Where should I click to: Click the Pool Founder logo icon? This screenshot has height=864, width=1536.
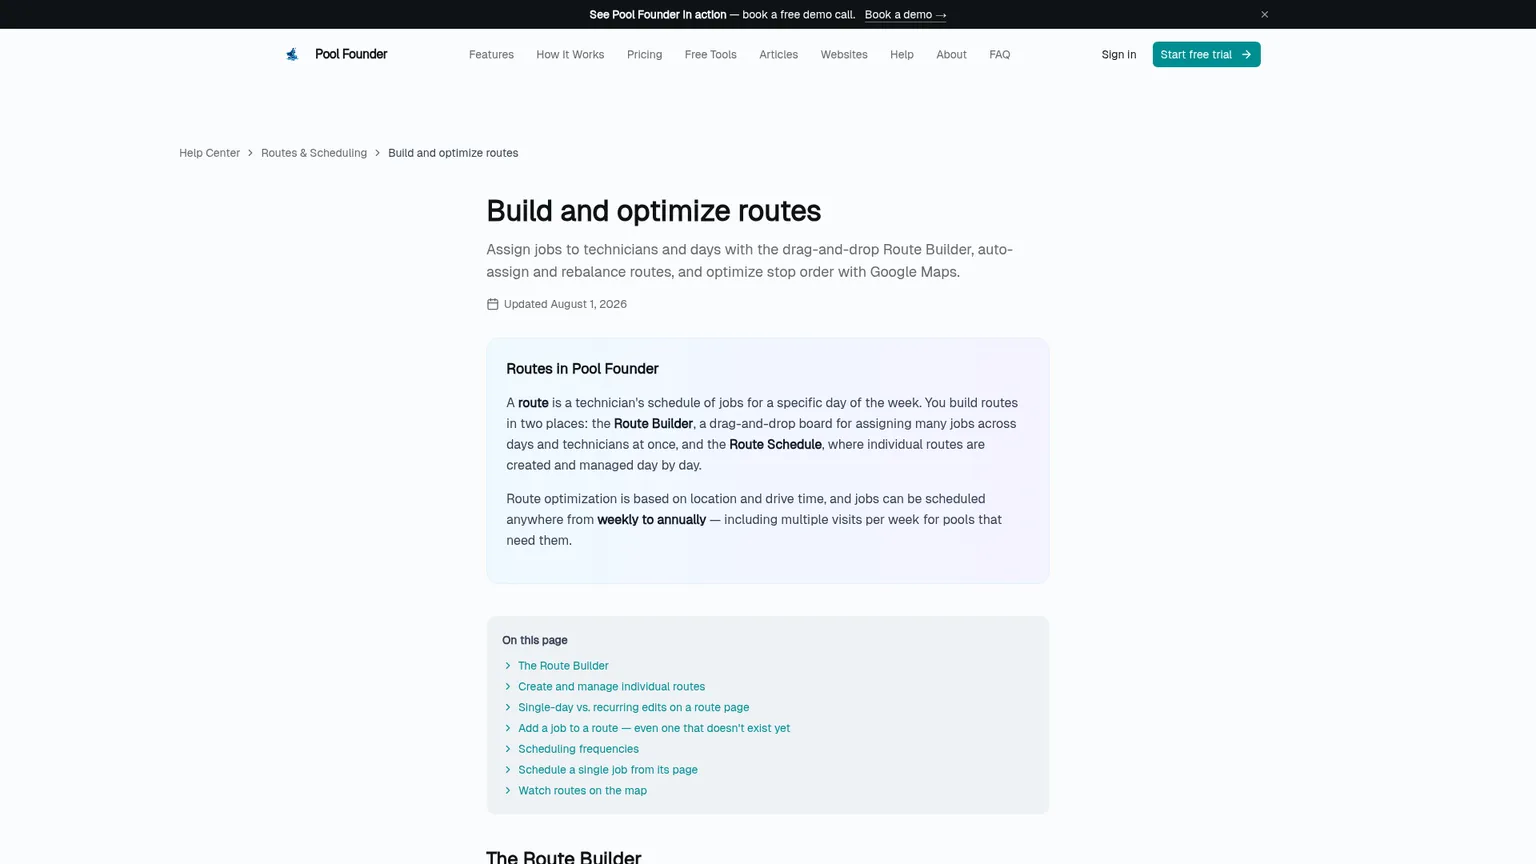pos(292,54)
